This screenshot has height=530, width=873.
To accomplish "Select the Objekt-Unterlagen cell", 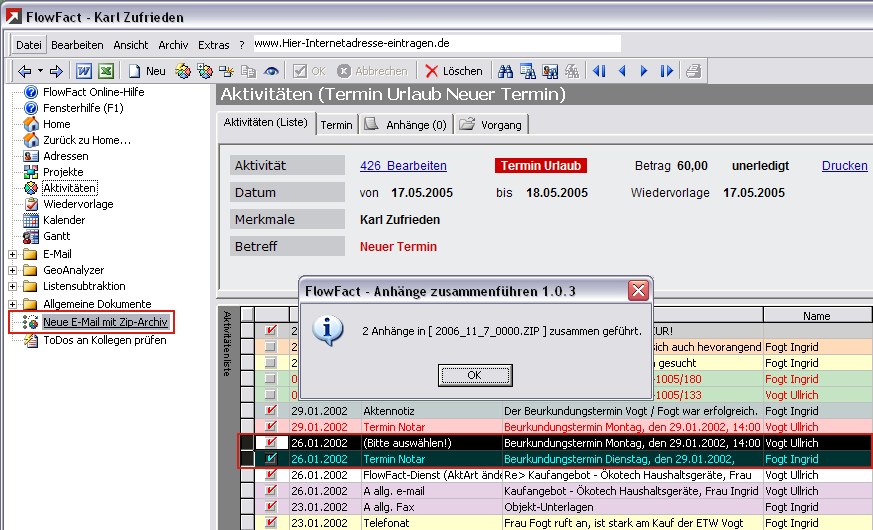I will (632, 507).
